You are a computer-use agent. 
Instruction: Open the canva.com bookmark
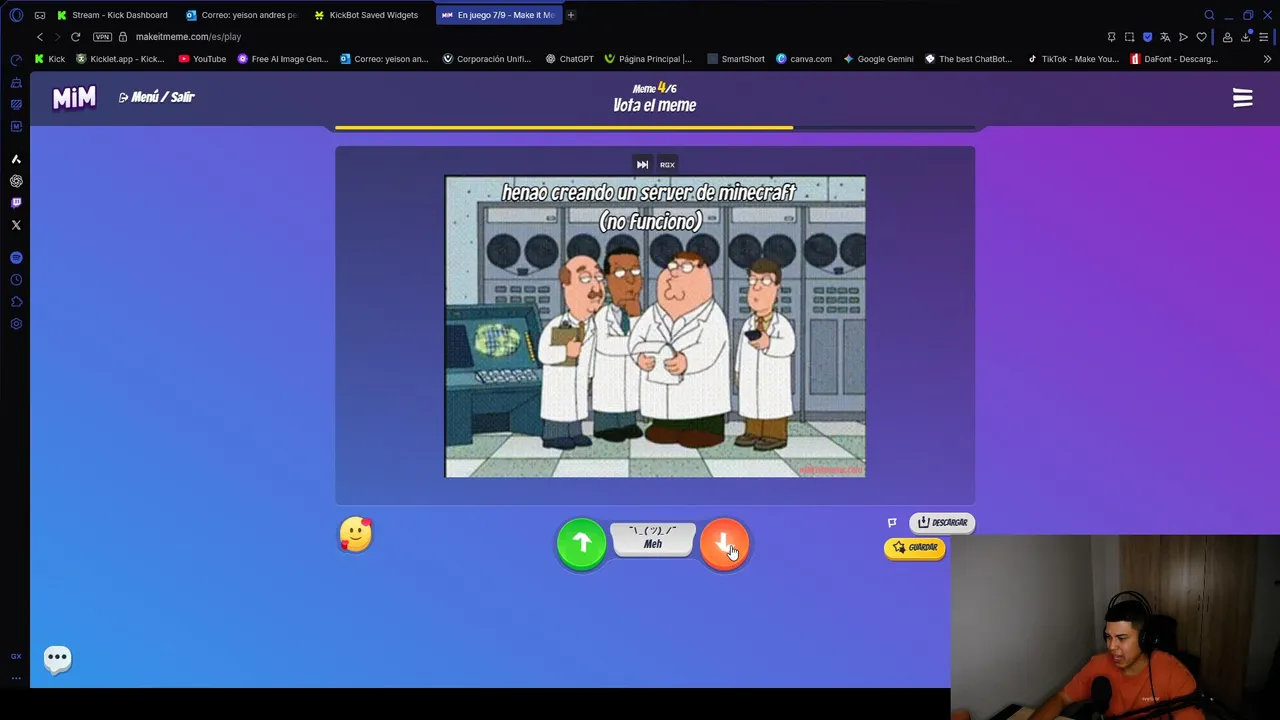tap(804, 59)
